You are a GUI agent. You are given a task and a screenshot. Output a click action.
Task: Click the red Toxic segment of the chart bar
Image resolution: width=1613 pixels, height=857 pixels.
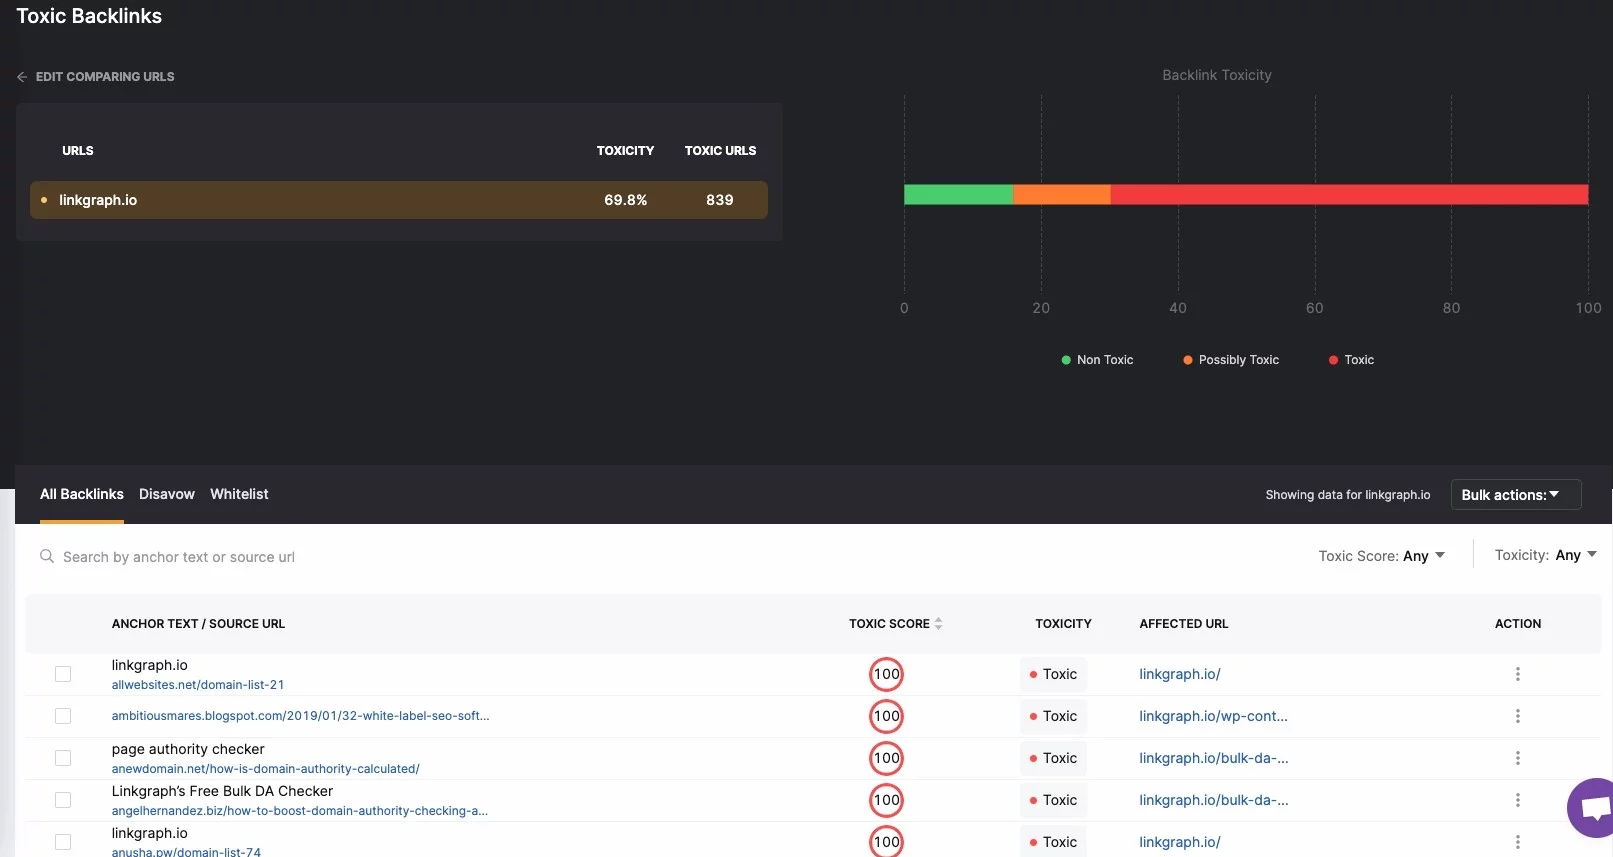(1348, 194)
